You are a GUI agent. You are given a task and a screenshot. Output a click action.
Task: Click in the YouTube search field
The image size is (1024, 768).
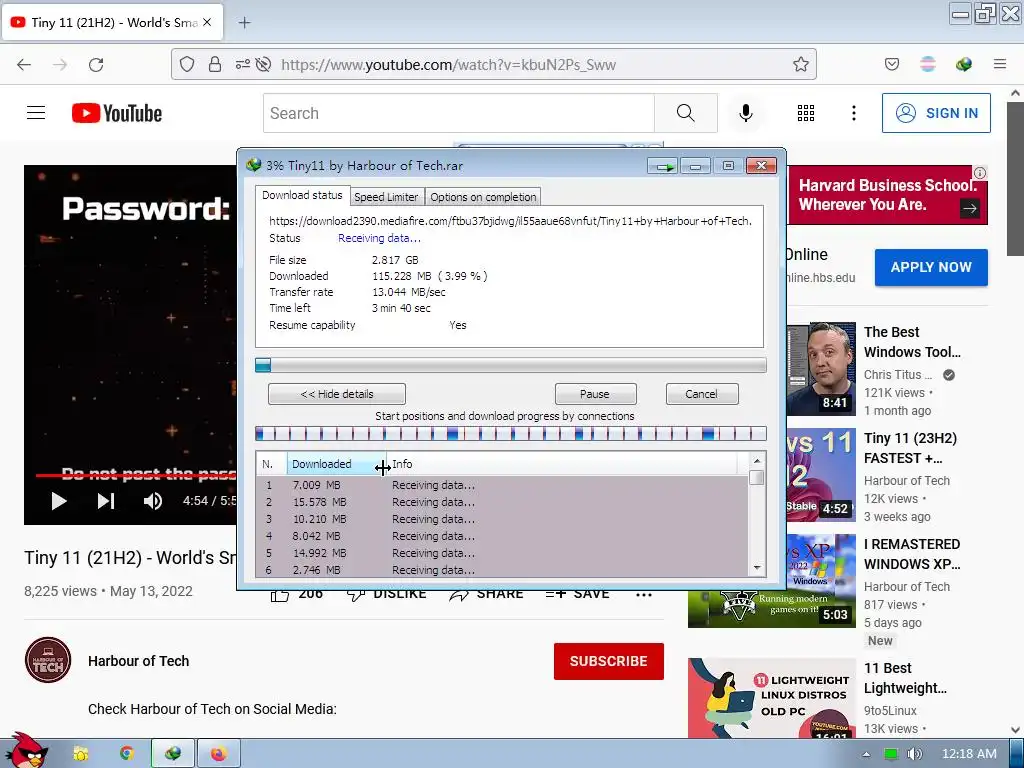click(458, 113)
